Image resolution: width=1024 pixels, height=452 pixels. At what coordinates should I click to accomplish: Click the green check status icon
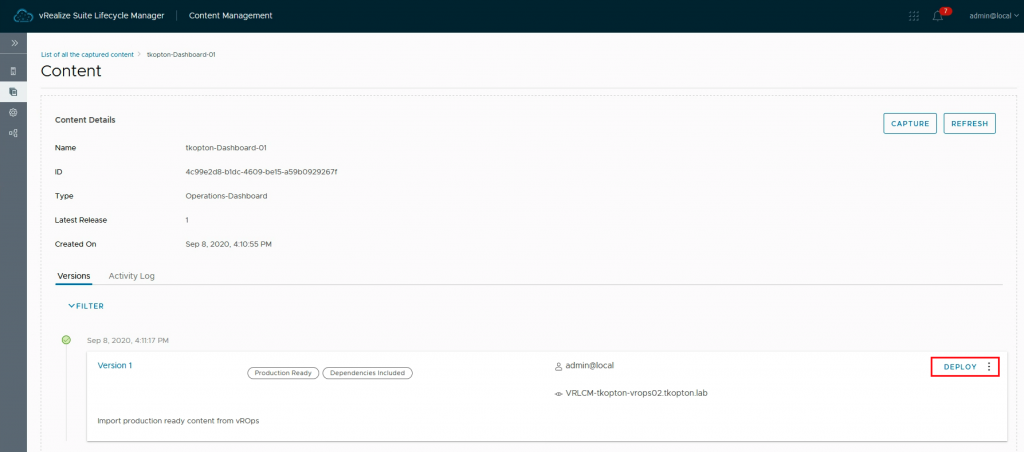(x=66, y=340)
